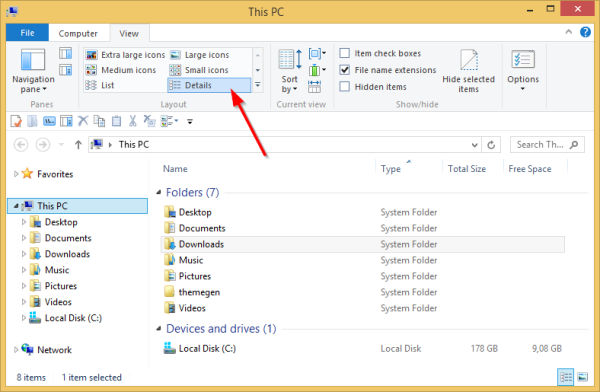Screen dimensions: 600x392
Task: Sort by the Name column header
Action: pos(175,169)
